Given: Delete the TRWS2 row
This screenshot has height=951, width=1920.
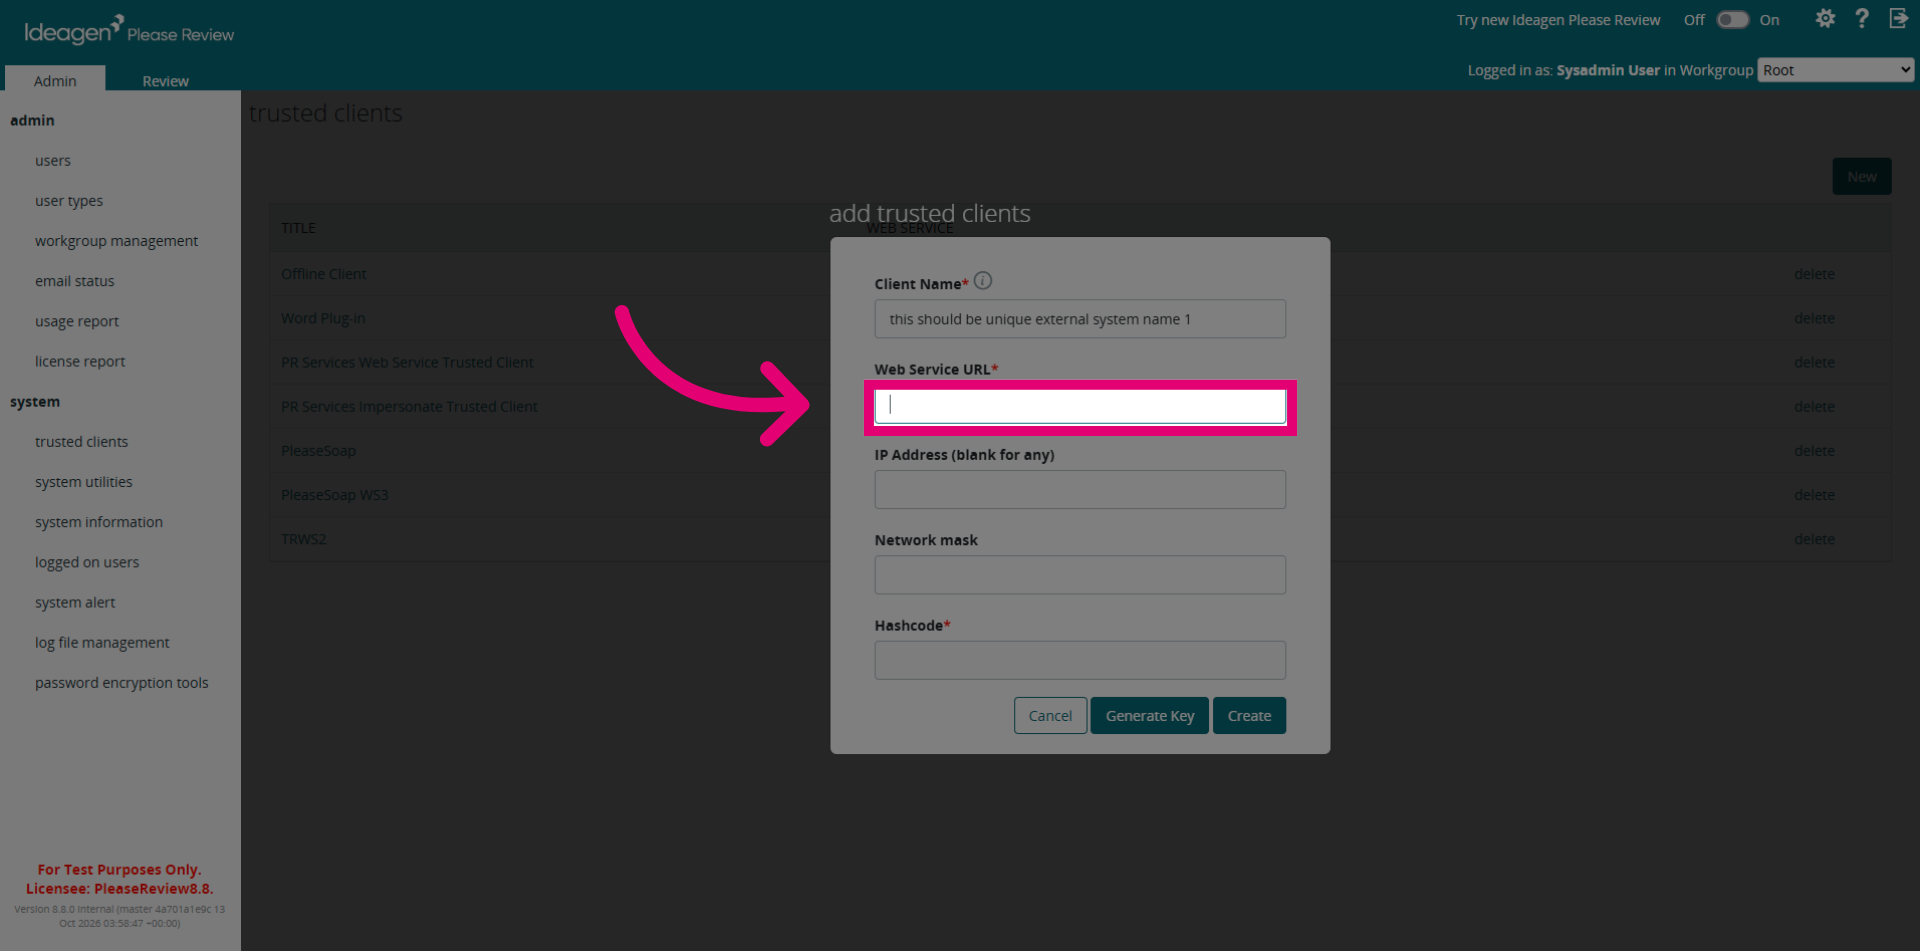Looking at the screenshot, I should point(1814,539).
